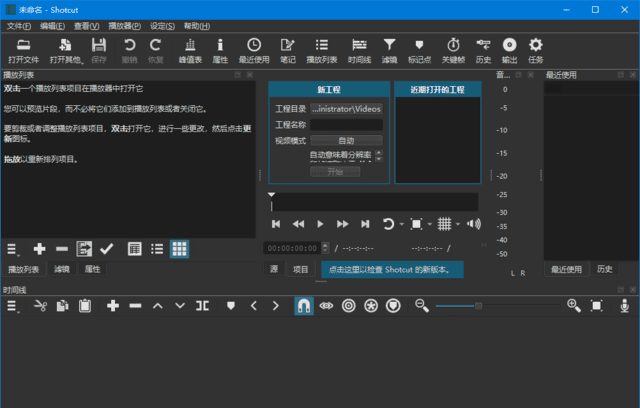
Task: Open the 峰值表 peak meter panel
Action: [190, 51]
